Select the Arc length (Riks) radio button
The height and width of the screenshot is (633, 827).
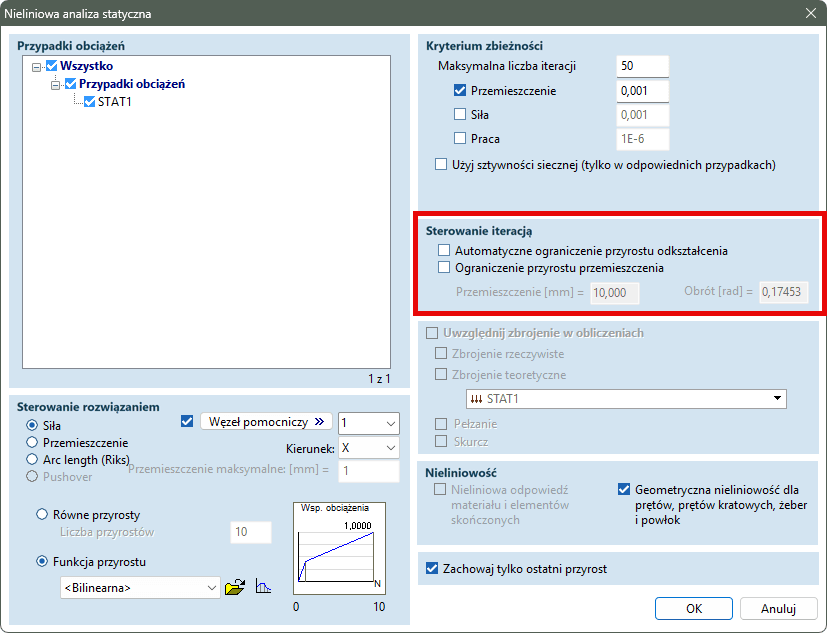click(33, 459)
